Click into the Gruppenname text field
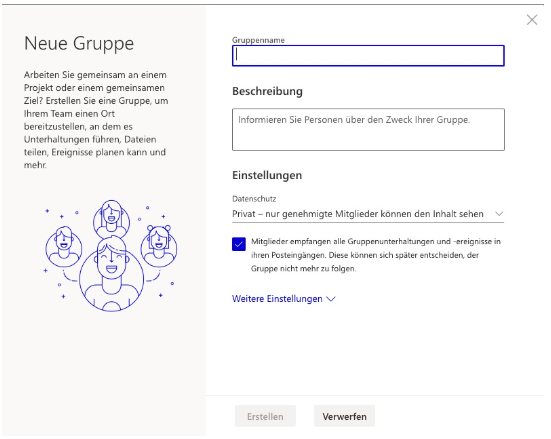Viewport: 551px width, 439px height. 368,56
